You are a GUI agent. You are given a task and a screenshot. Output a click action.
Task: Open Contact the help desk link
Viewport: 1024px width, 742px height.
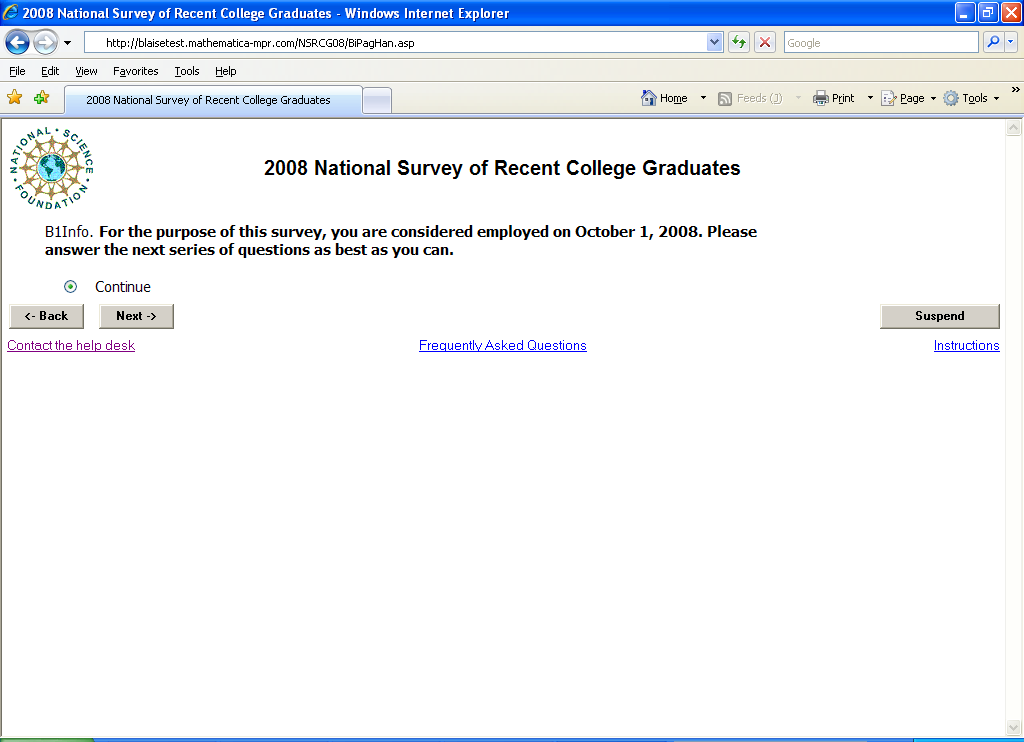pos(71,346)
